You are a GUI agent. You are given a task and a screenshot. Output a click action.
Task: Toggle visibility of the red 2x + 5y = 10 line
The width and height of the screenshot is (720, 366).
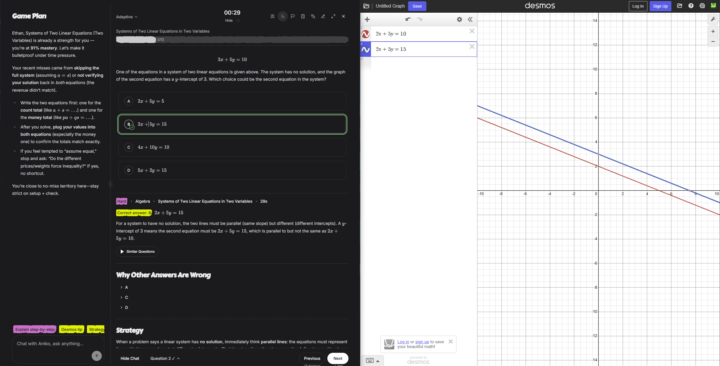tap(366, 34)
